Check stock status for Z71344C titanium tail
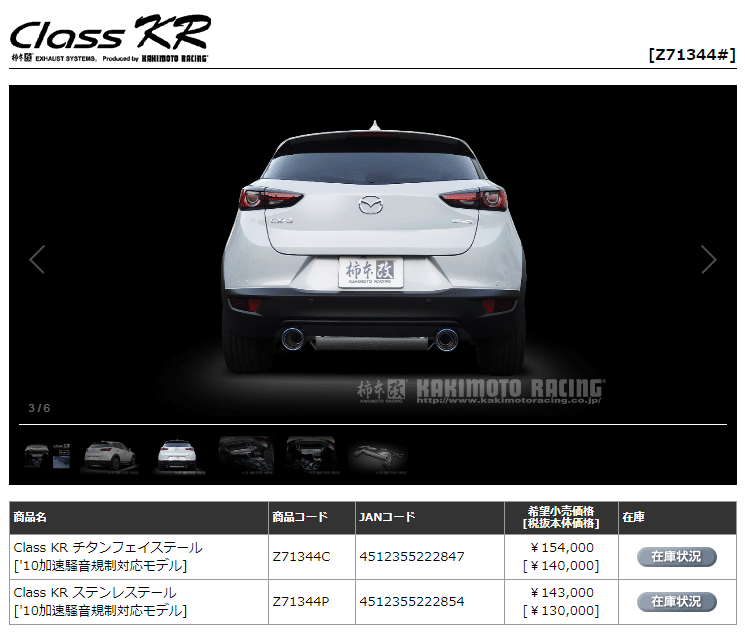The width and height of the screenshot is (745, 632). (676, 557)
